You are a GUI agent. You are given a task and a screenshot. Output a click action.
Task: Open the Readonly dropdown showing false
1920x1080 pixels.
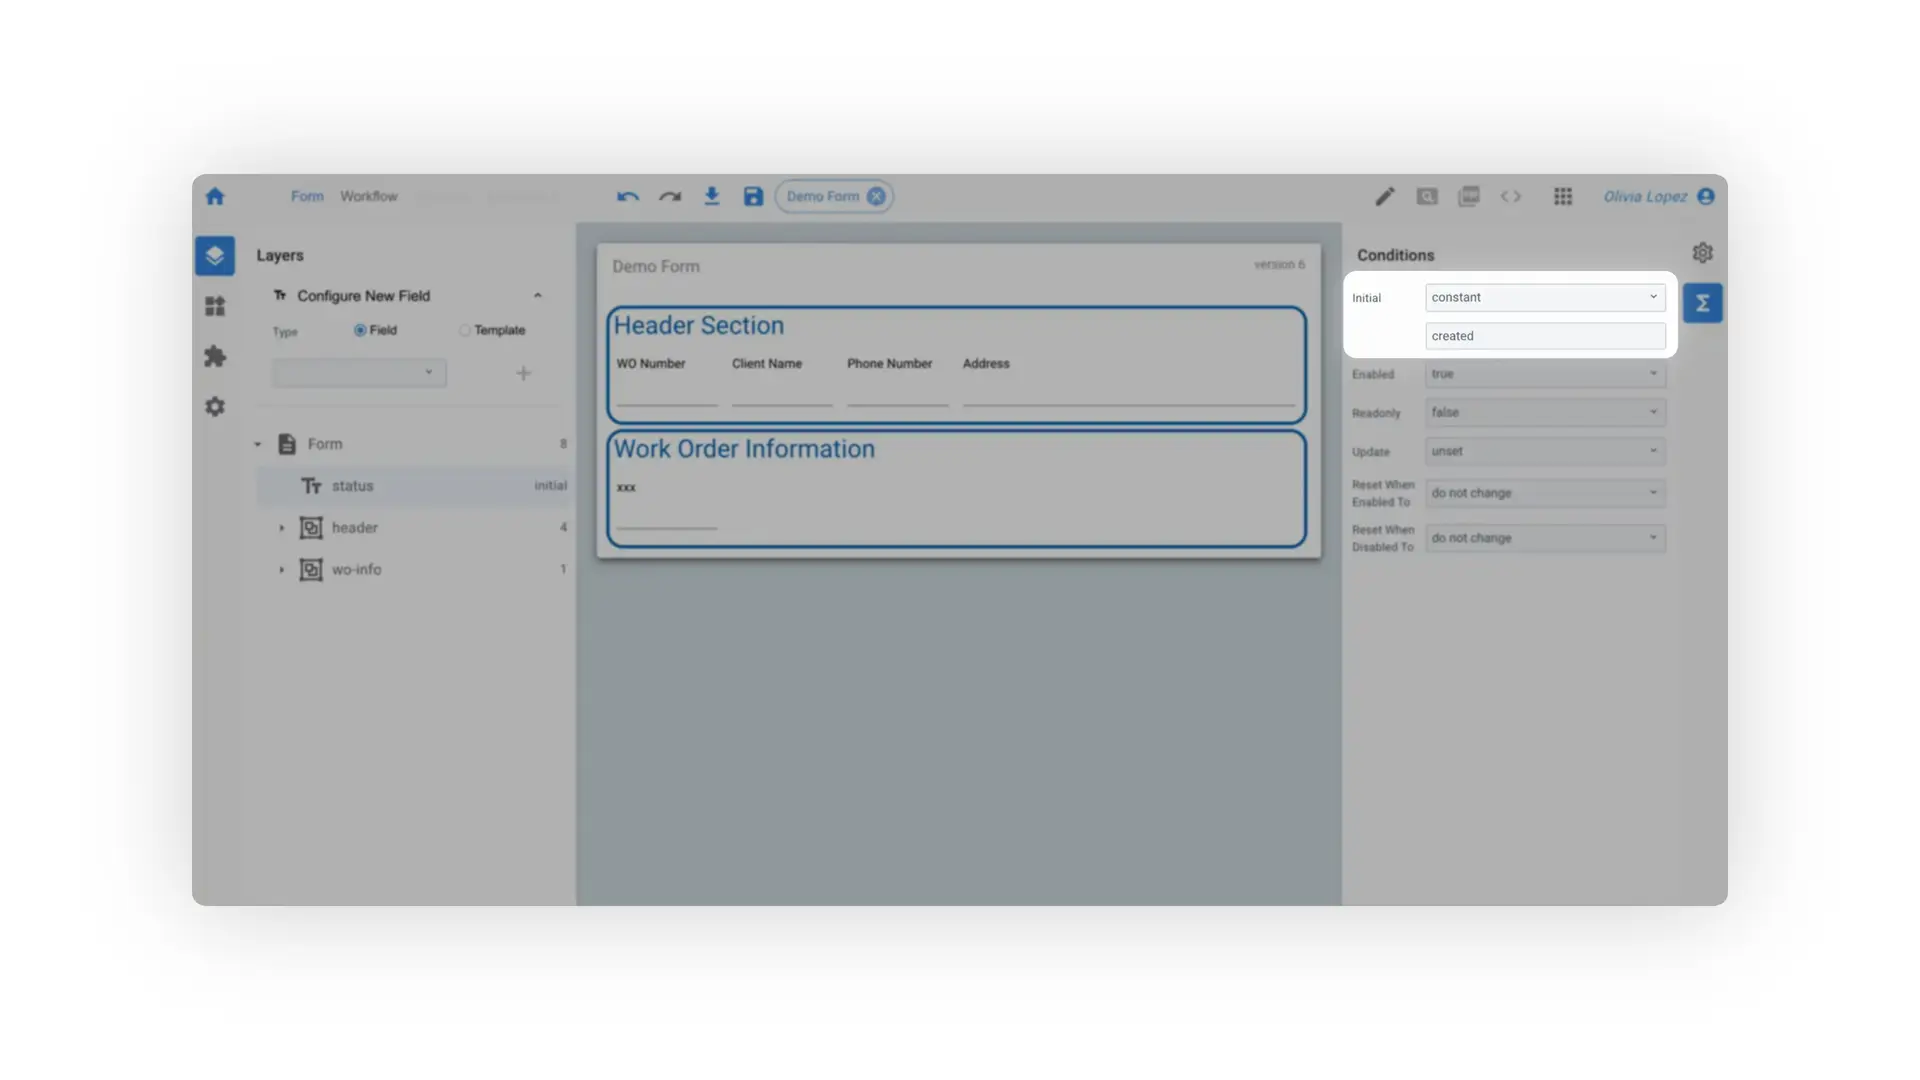(x=1544, y=412)
